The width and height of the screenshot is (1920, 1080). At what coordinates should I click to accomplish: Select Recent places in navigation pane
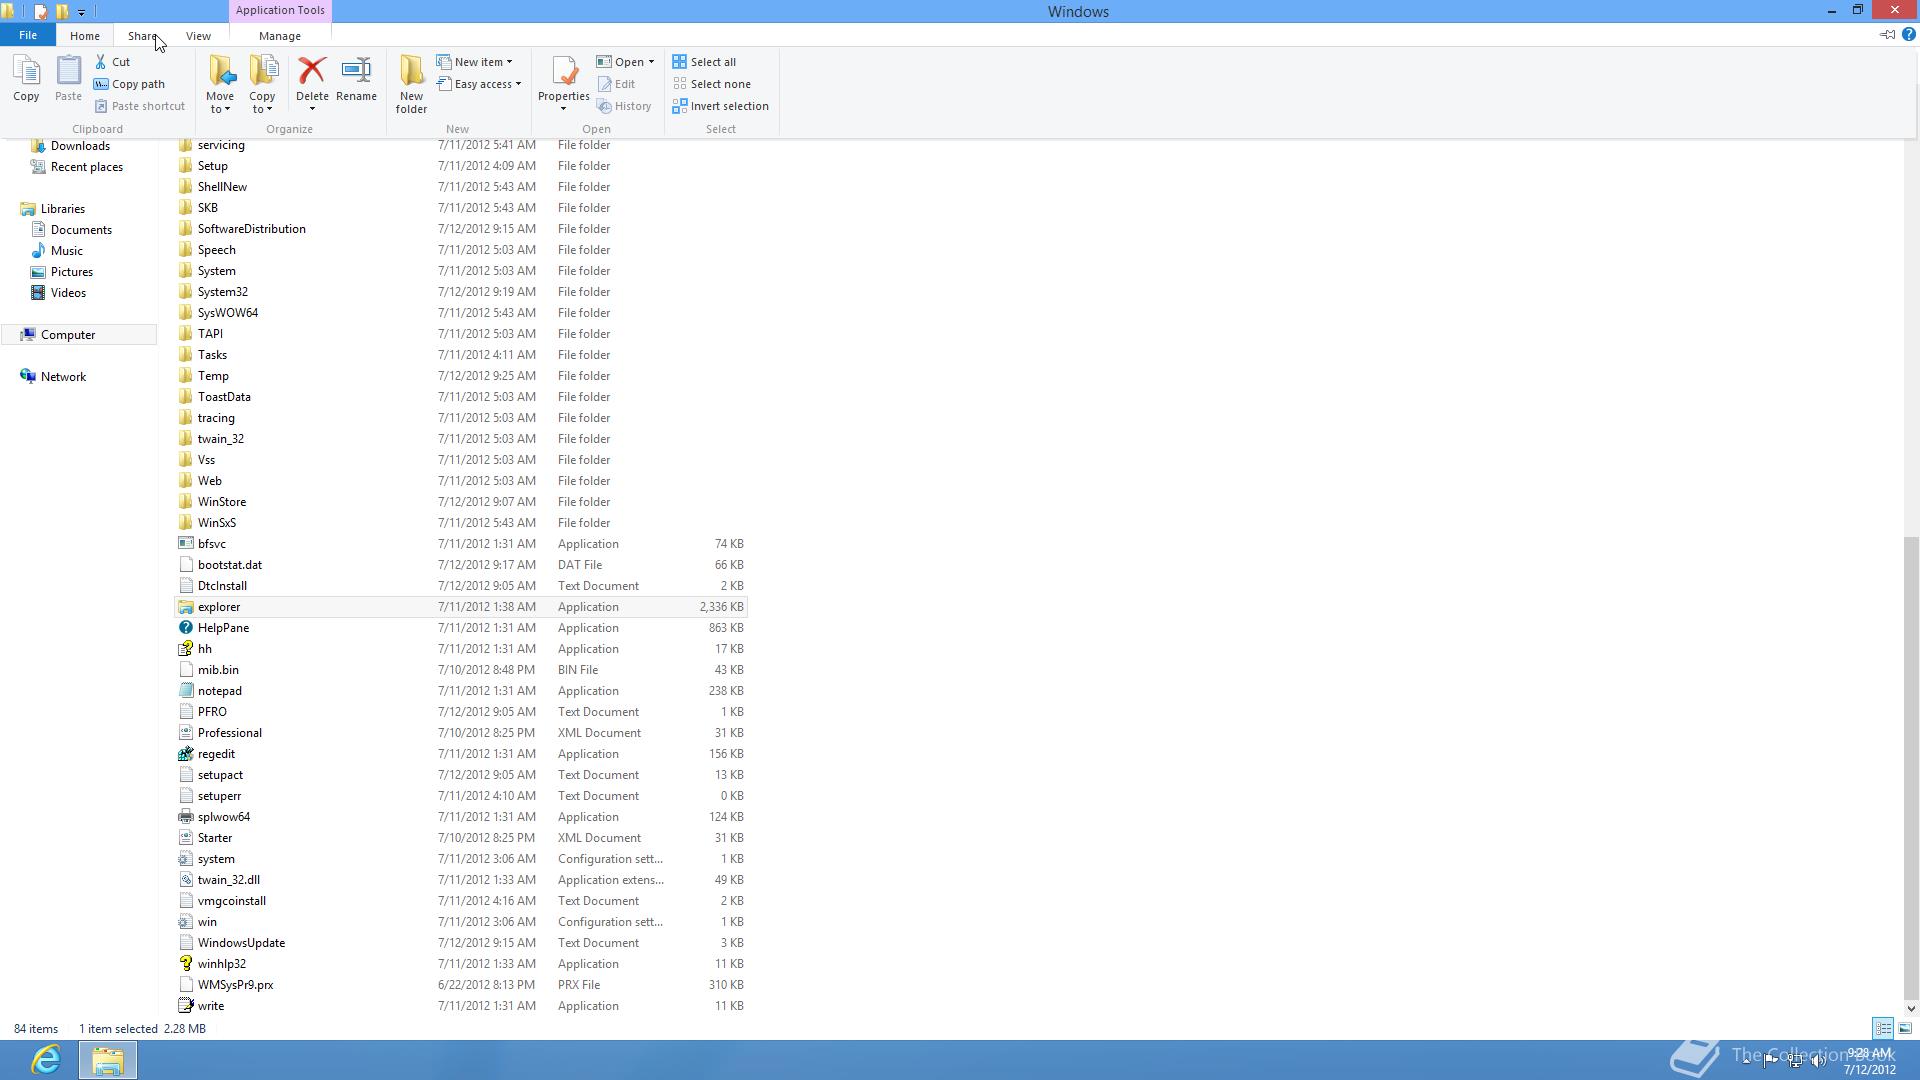[x=76, y=167]
